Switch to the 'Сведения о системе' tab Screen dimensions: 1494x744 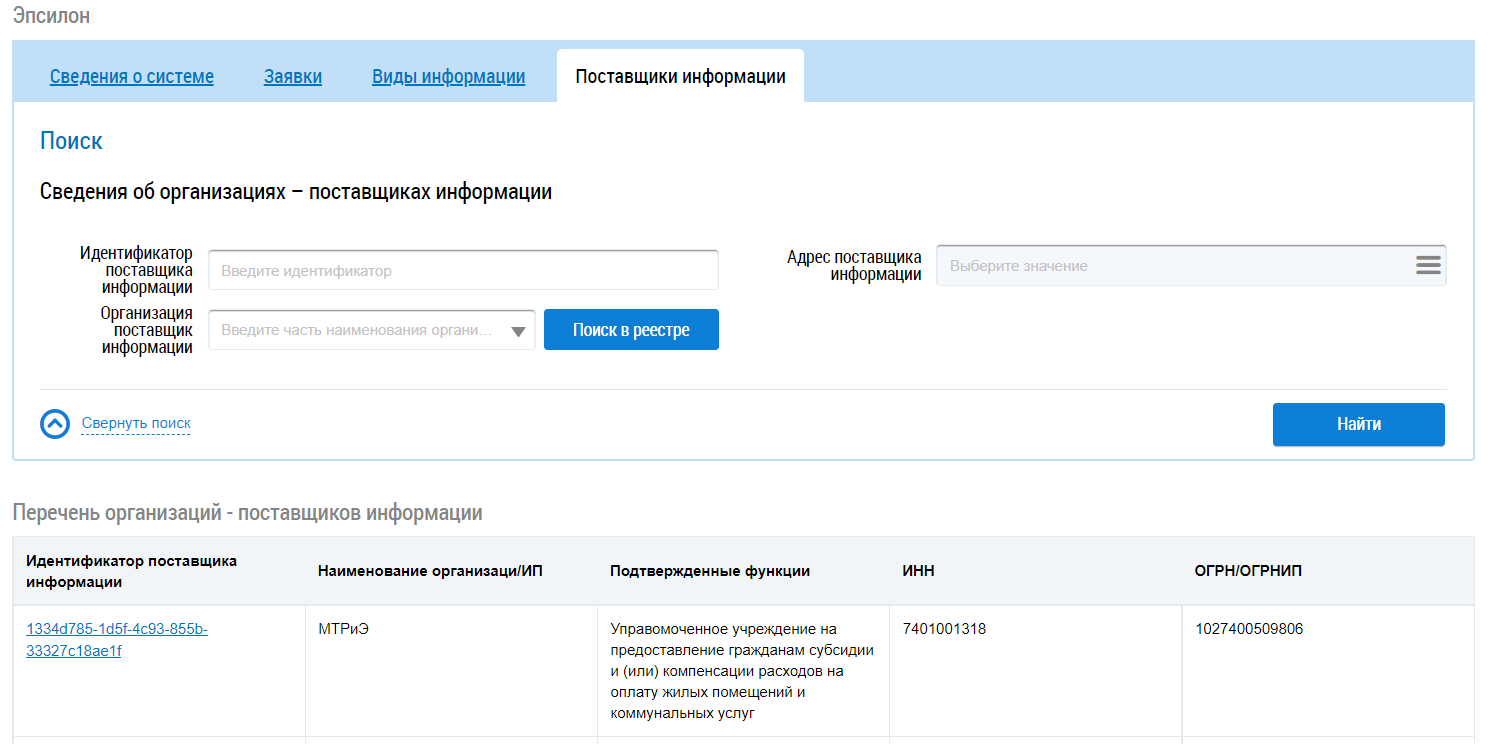point(132,77)
